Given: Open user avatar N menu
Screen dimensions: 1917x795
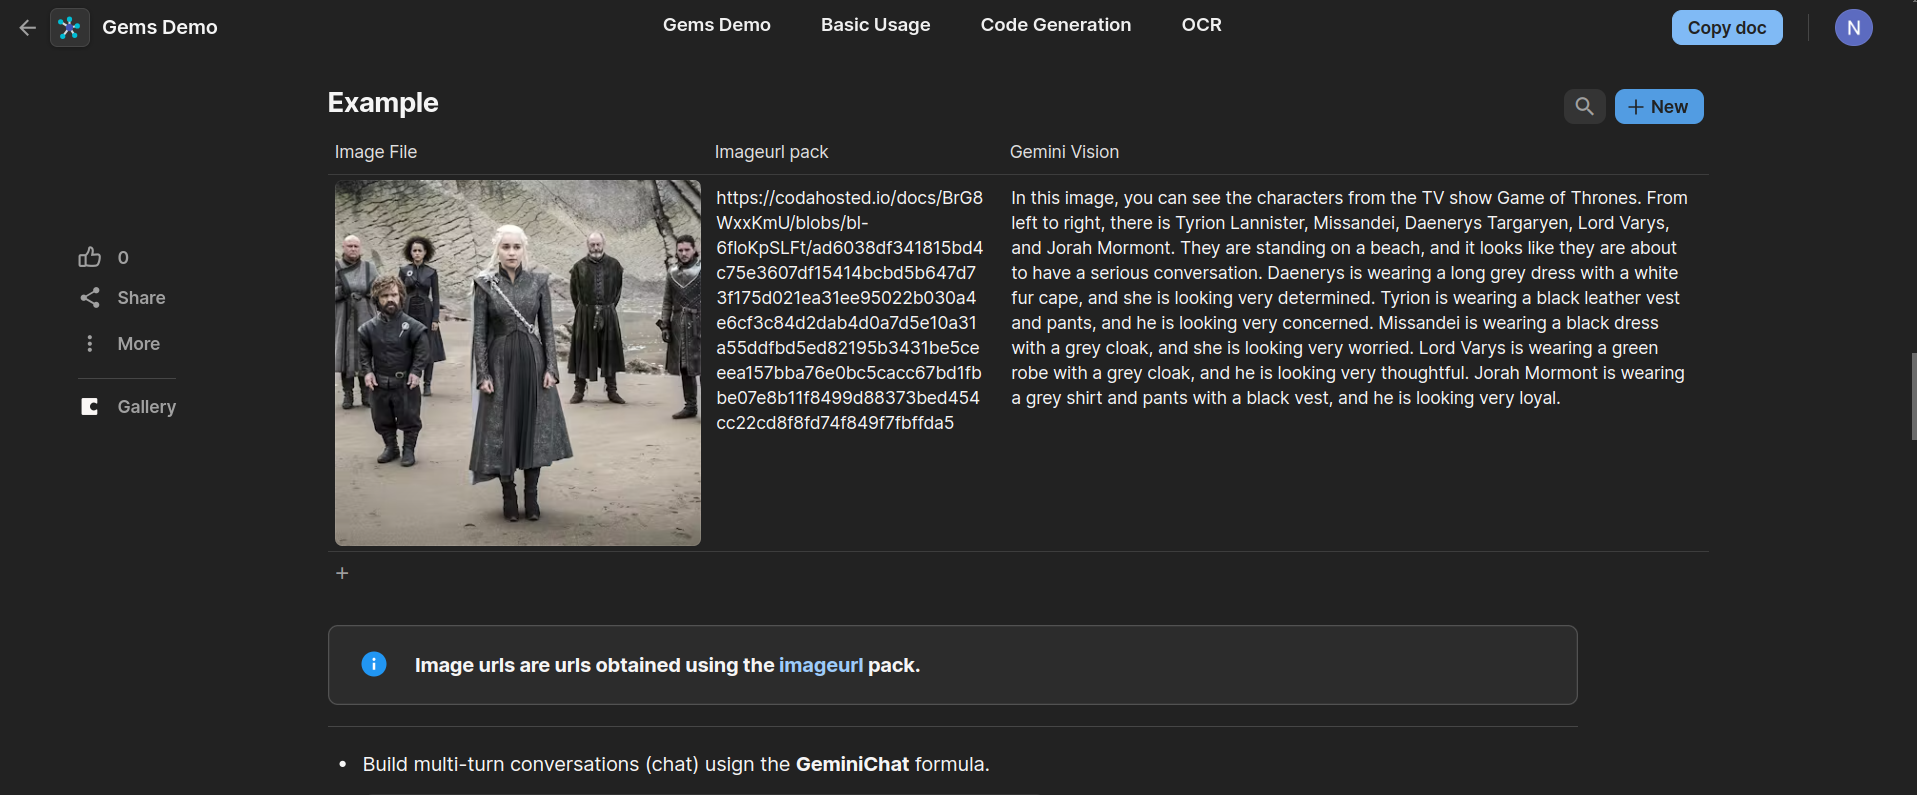Looking at the screenshot, I should pos(1853,28).
